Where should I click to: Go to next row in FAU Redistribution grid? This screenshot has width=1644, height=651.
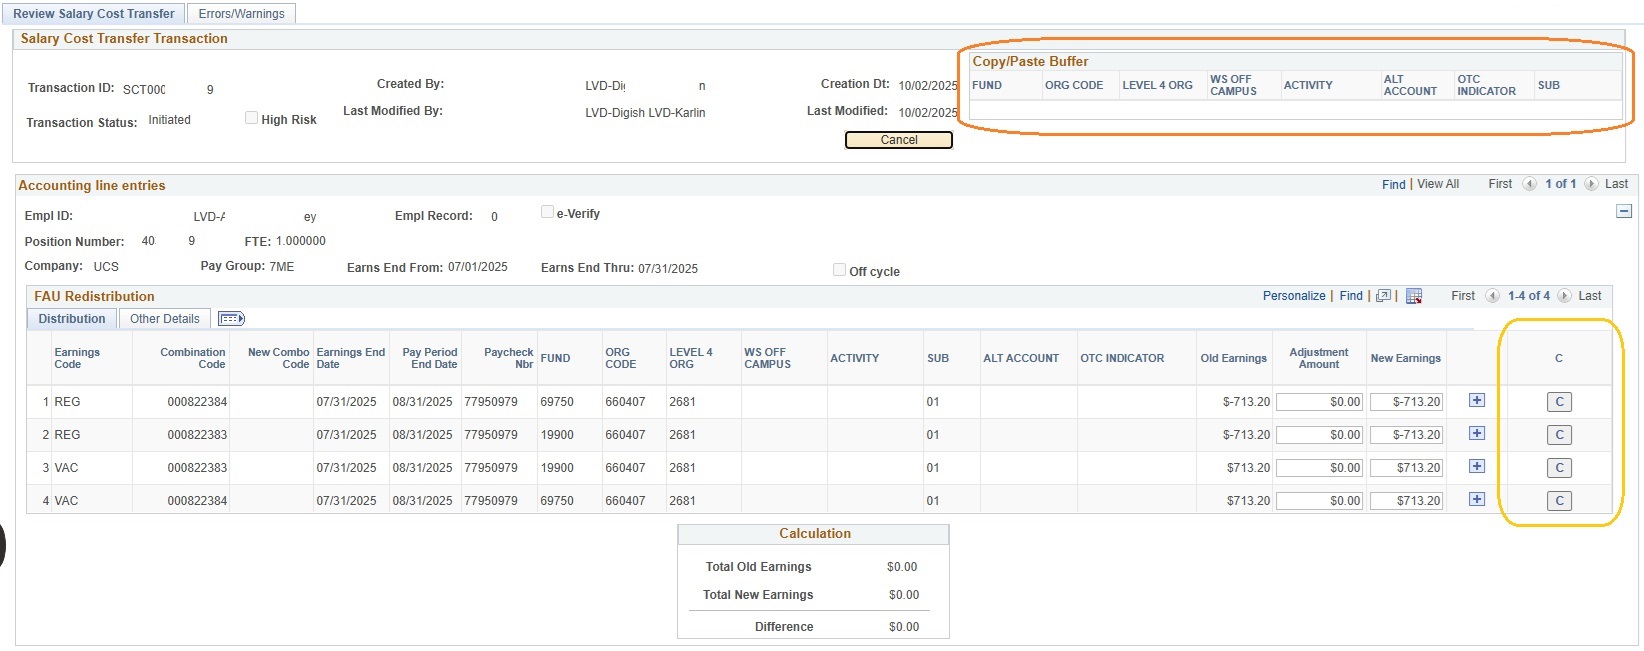(x=1565, y=296)
